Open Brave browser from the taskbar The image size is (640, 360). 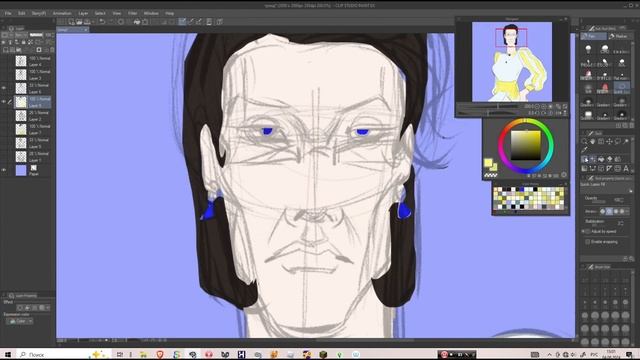160,354
